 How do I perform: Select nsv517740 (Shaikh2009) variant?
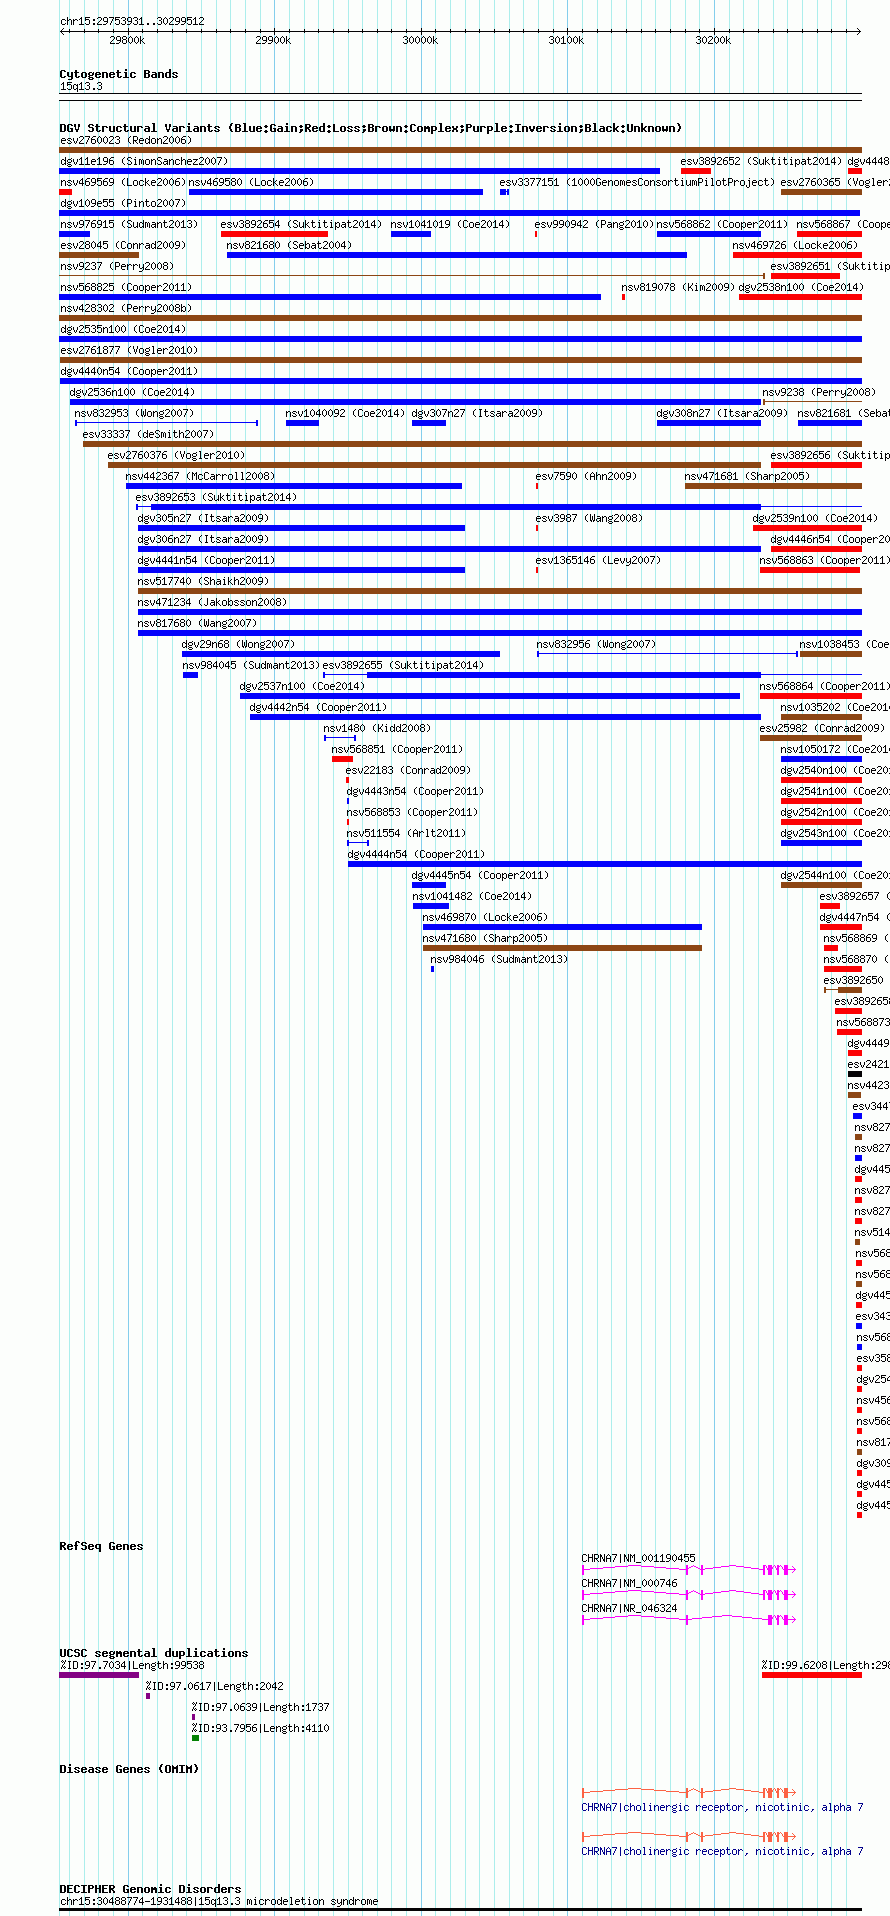(204, 582)
